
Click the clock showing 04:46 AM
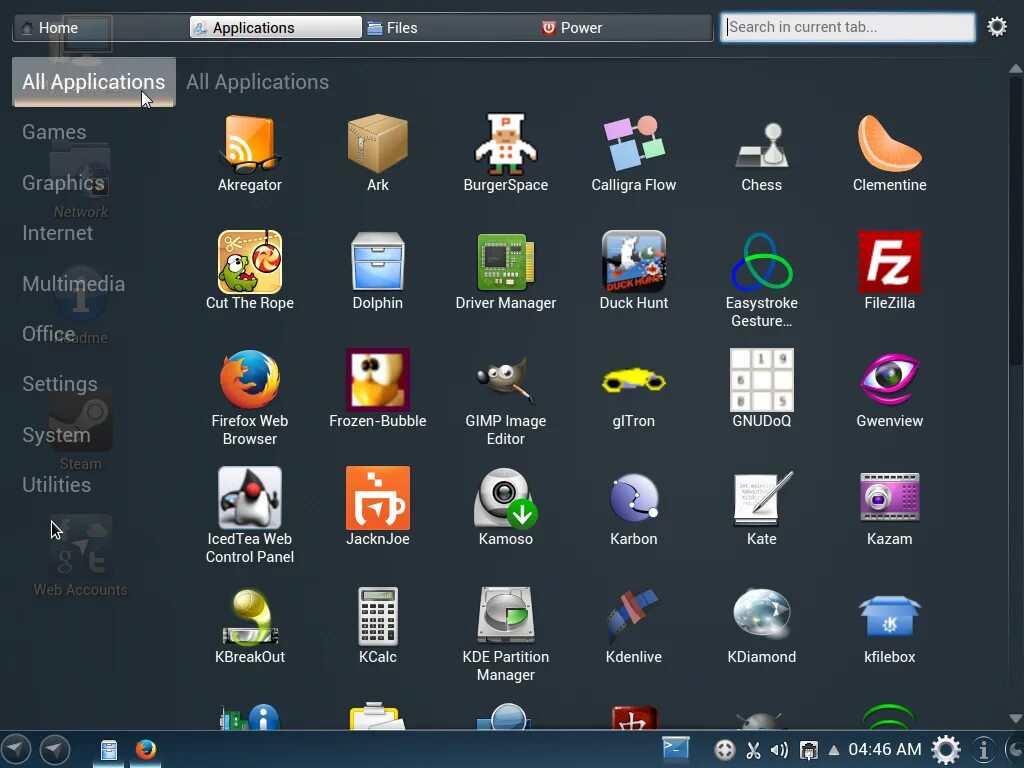[x=885, y=749]
